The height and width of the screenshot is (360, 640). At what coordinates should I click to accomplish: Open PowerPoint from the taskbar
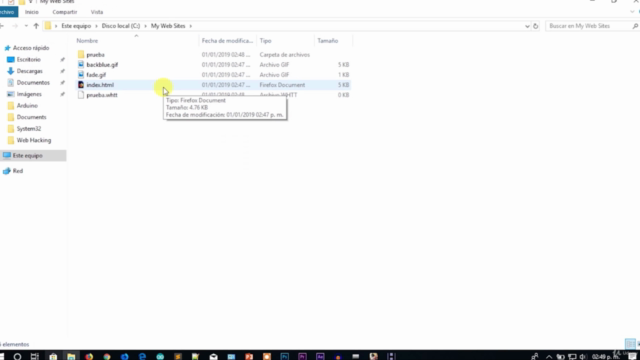pyautogui.click(x=249, y=356)
